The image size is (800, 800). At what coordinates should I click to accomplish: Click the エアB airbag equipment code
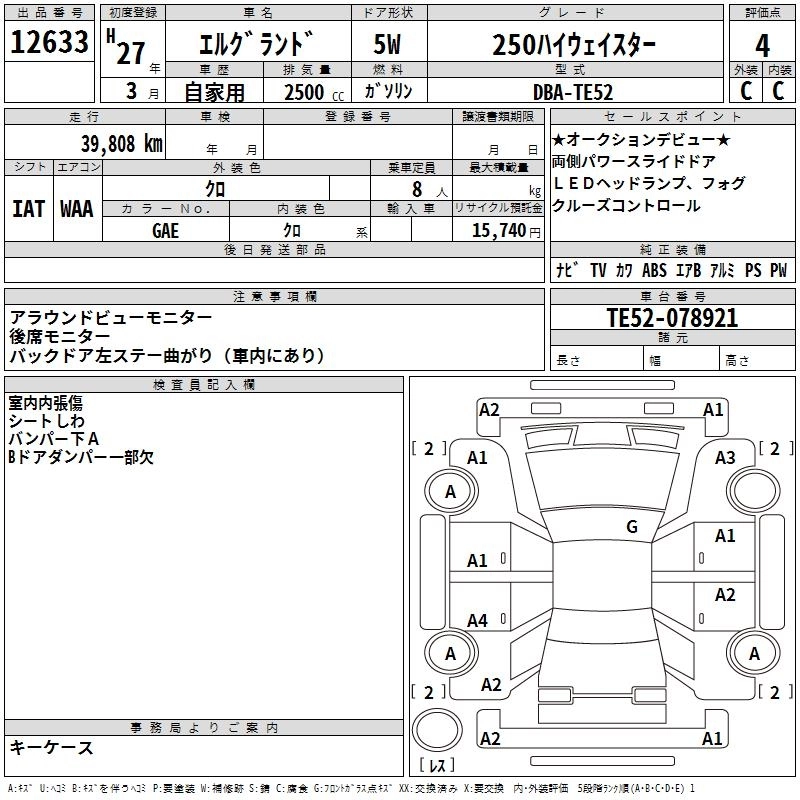[x=688, y=270]
